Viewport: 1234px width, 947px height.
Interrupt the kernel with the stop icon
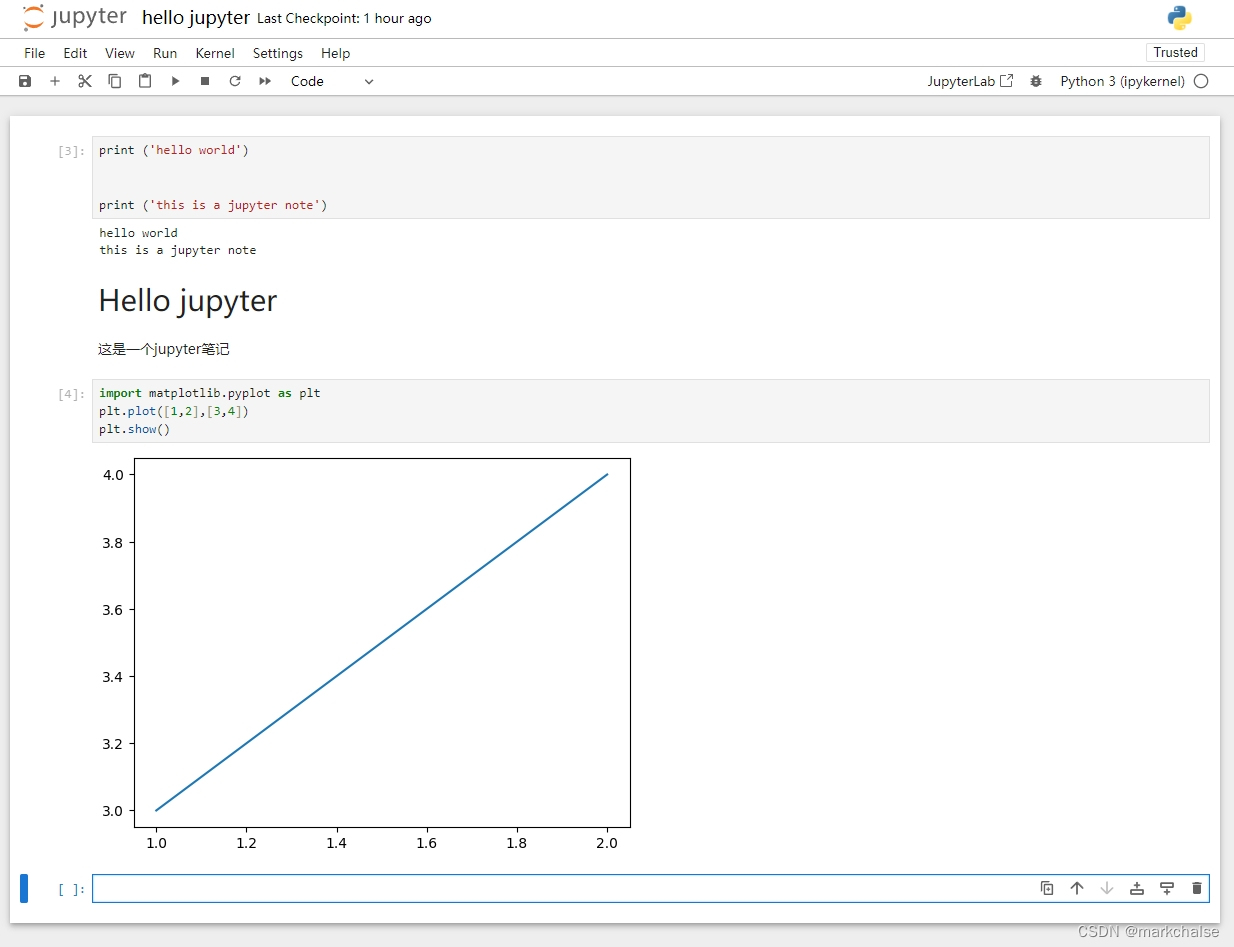[x=205, y=81]
